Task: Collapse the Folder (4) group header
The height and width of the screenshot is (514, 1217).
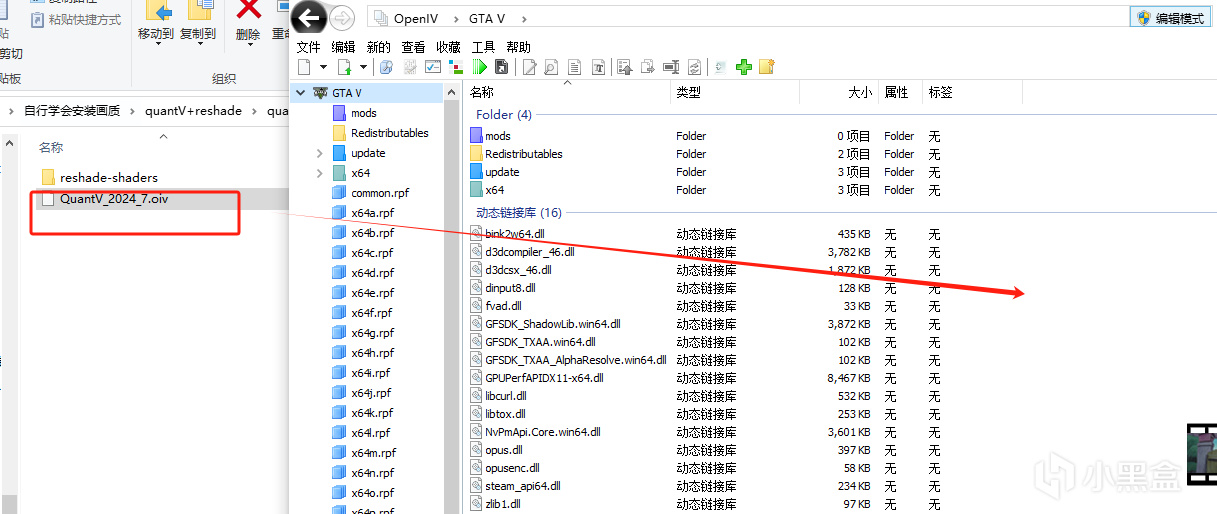Action: coord(504,115)
